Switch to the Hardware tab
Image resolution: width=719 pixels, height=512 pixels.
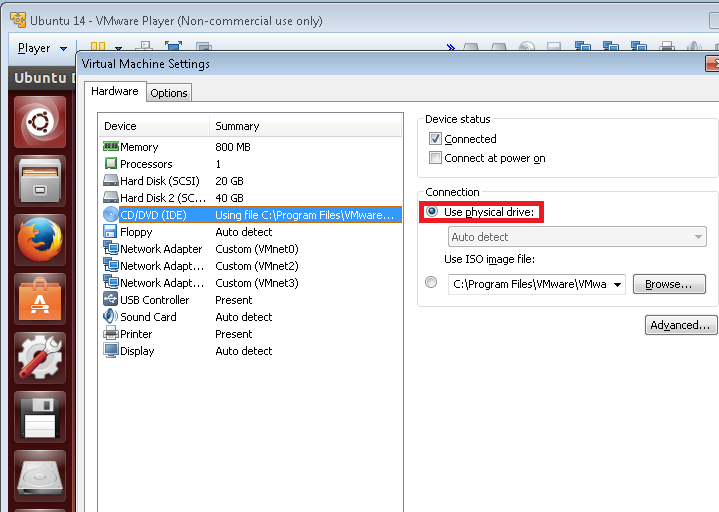115,92
